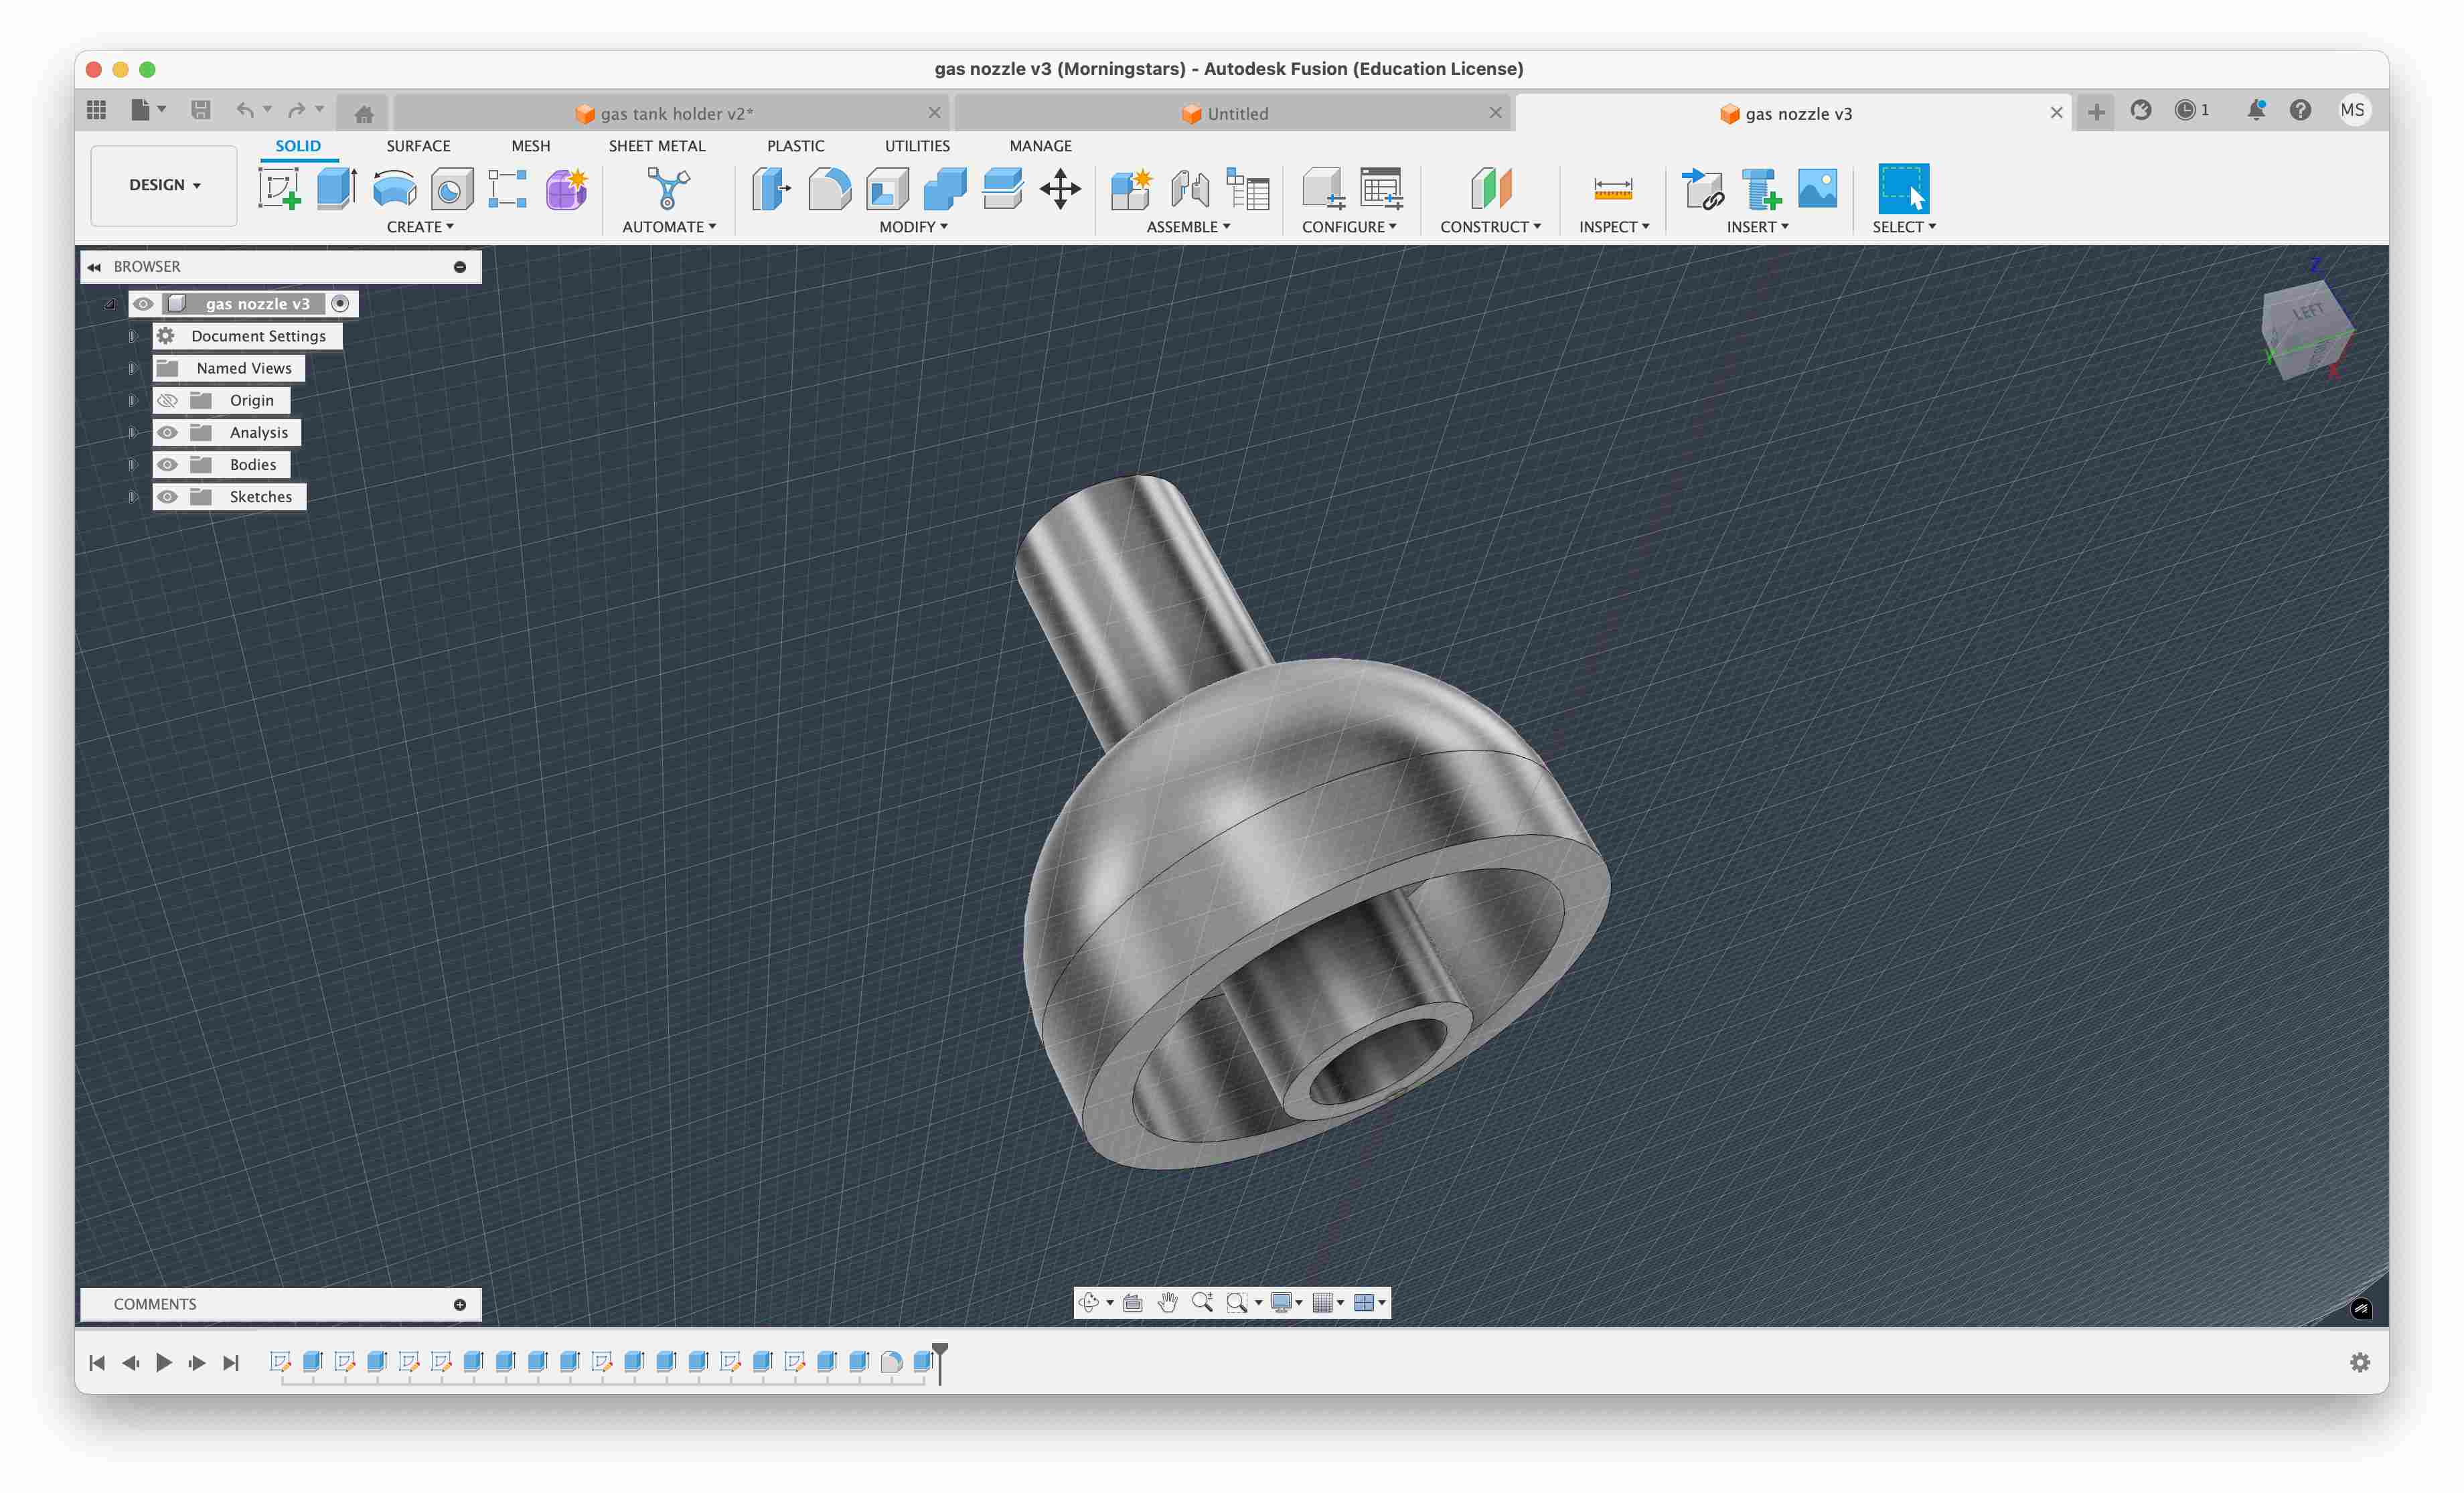
Task: Choose the Hole tool icon
Action: 451,188
